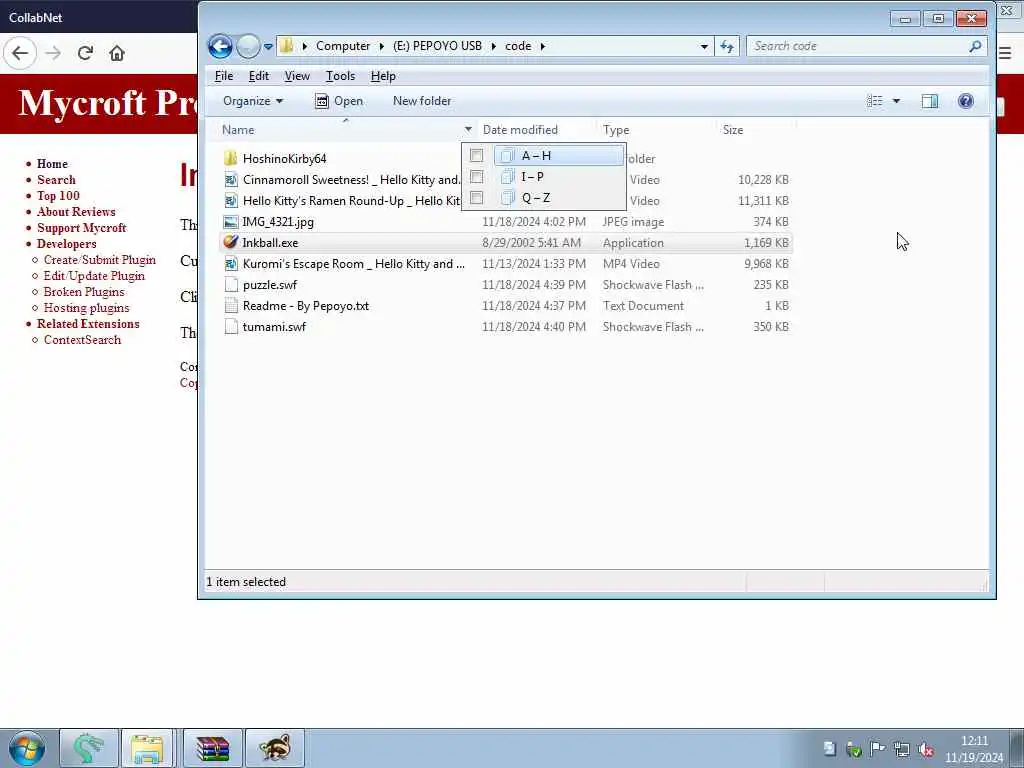Screen dimensions: 1024x768
Task: Select the Readme - By Pepoyo.txt icon
Action: [231, 306]
